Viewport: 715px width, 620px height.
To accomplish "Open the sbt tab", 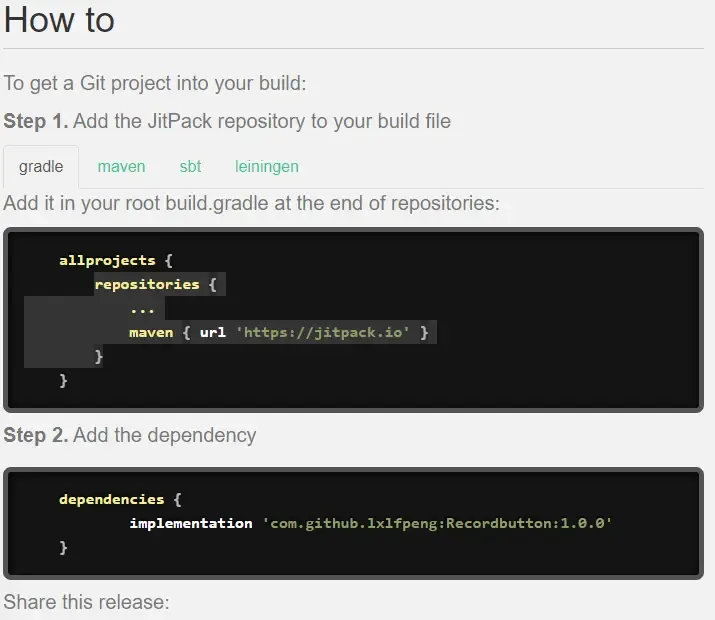I will (190, 167).
